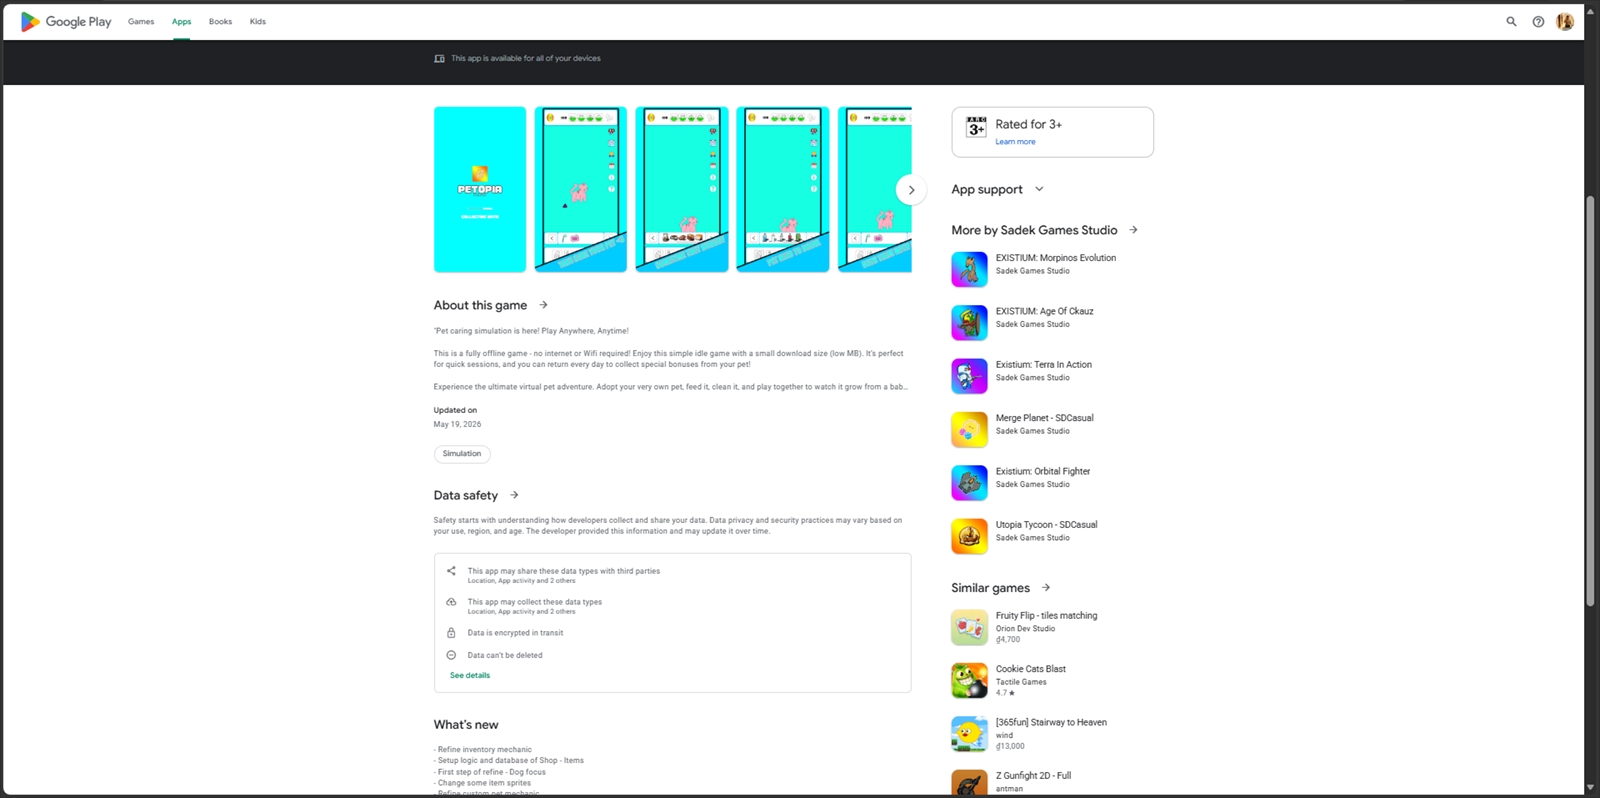Open [365fun] Stairway to Heaven title
The image size is (1600, 798).
1051,722
